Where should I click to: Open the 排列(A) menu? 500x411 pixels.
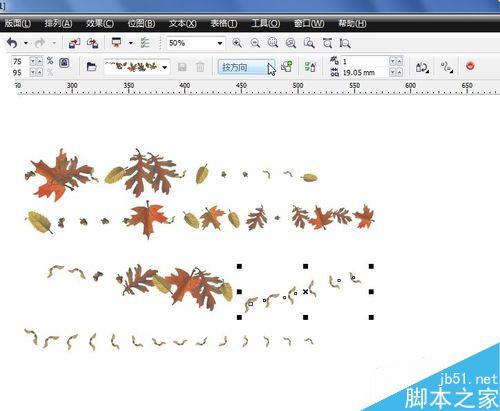pos(58,23)
